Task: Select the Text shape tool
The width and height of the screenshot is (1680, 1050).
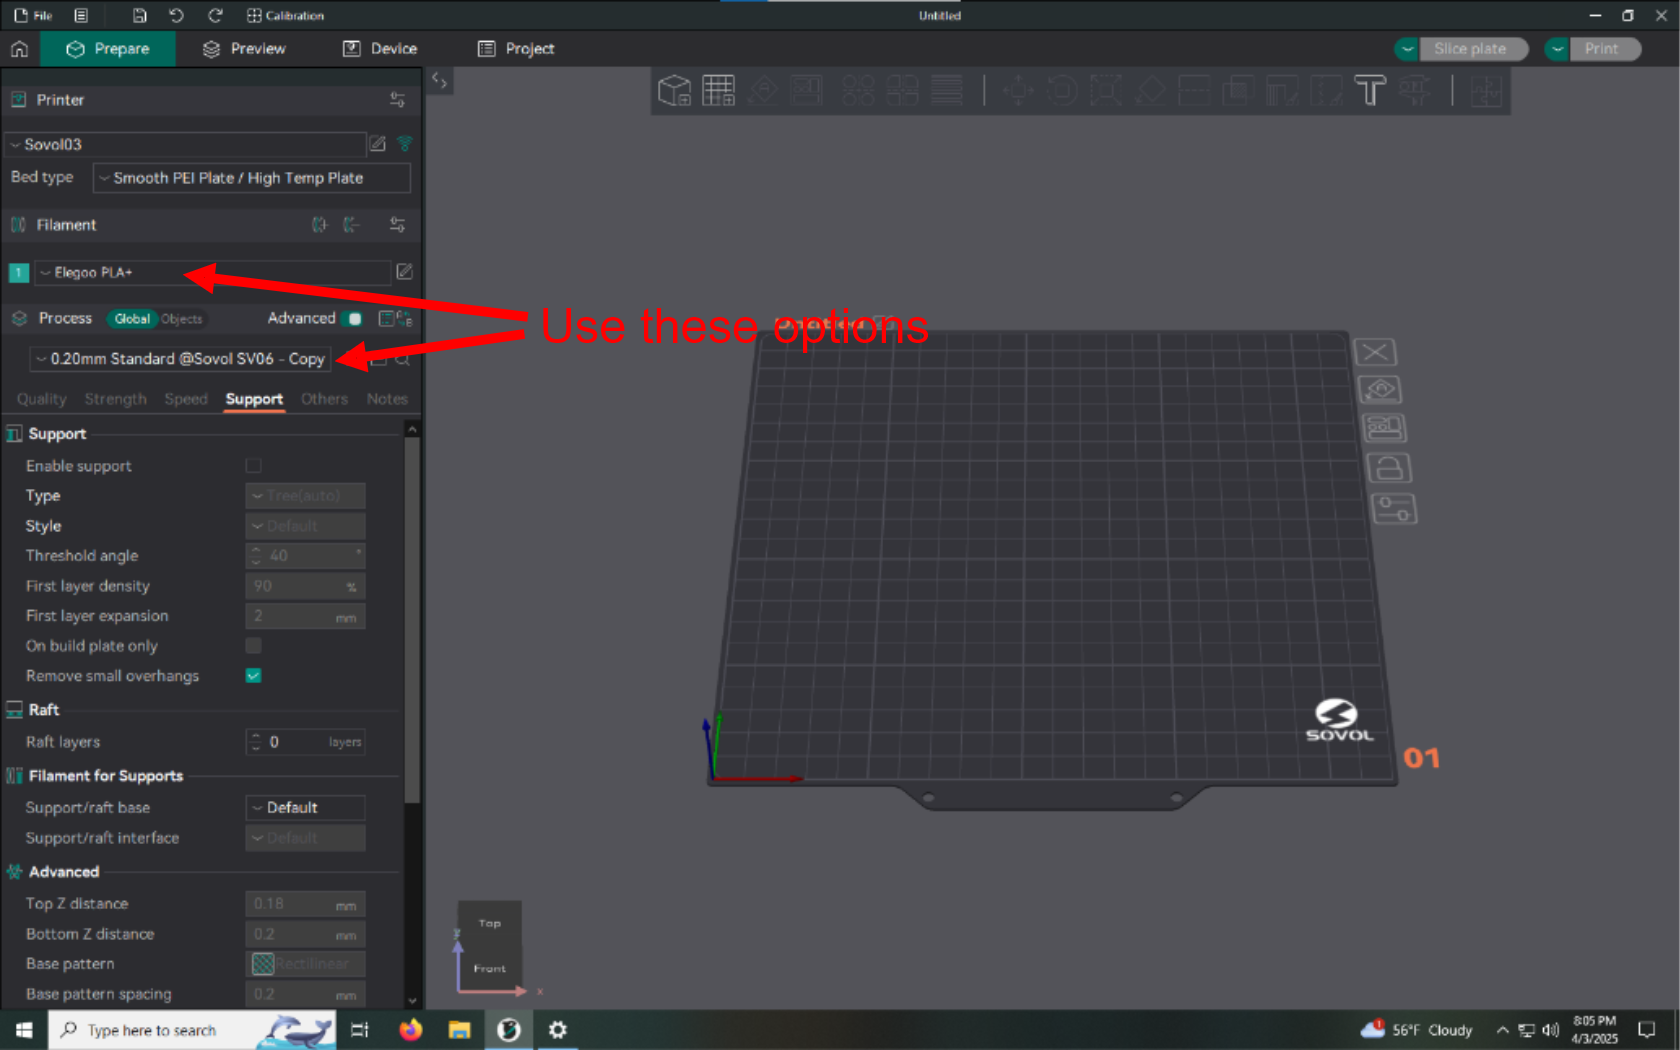Action: click(x=1370, y=91)
